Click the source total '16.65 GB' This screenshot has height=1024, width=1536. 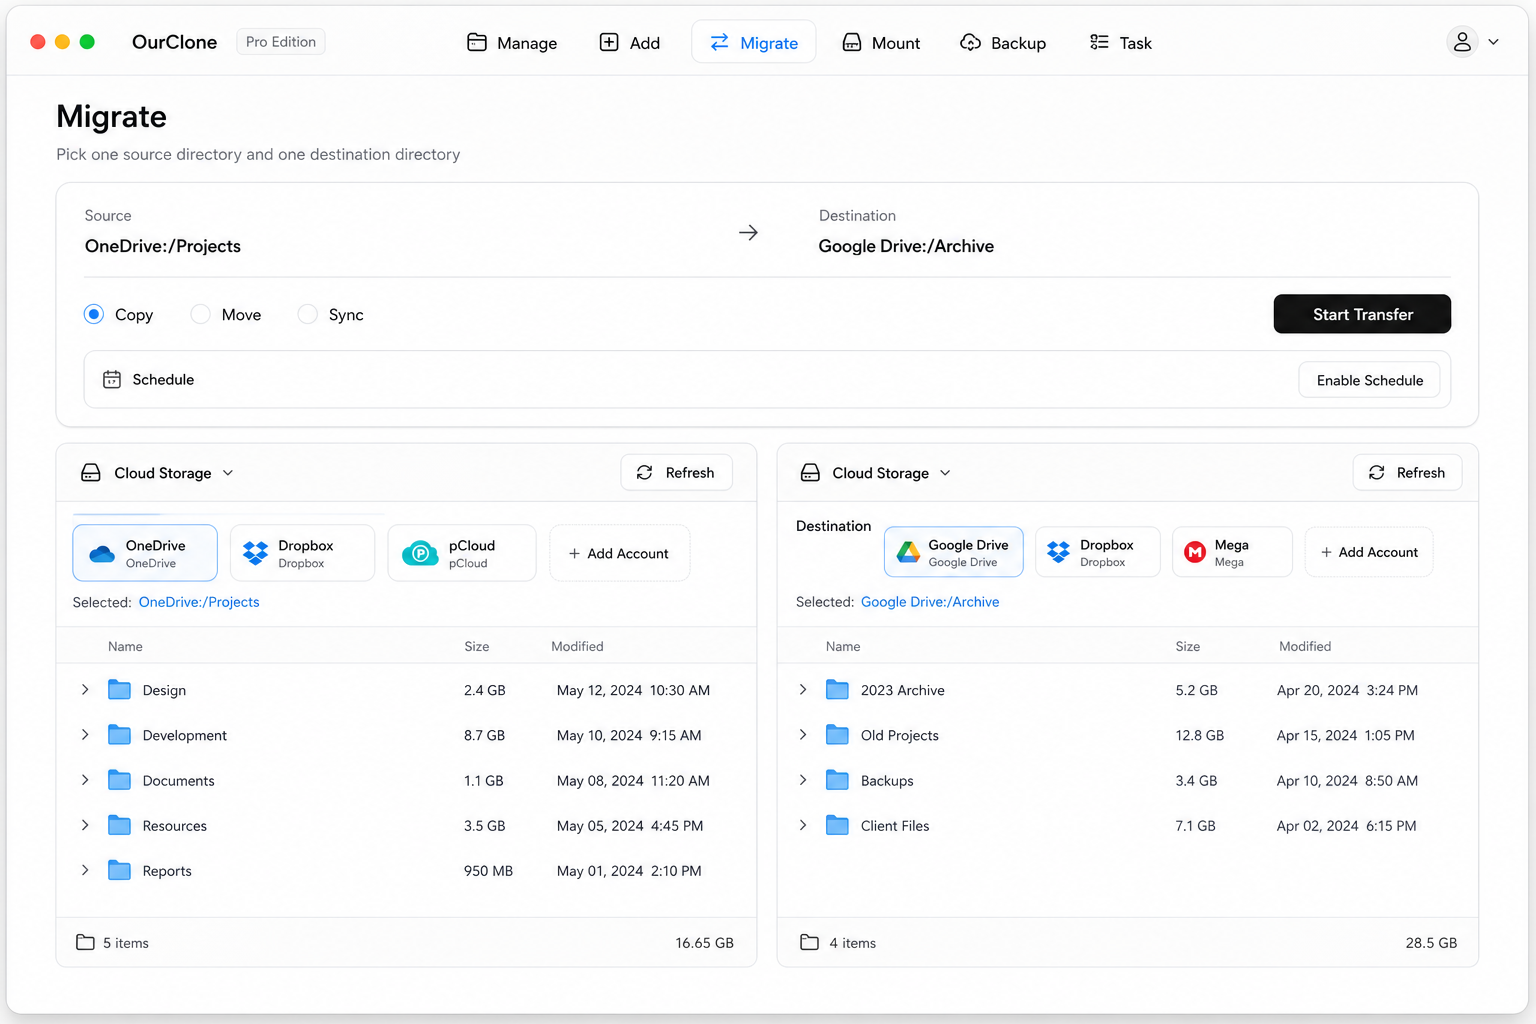(x=704, y=943)
